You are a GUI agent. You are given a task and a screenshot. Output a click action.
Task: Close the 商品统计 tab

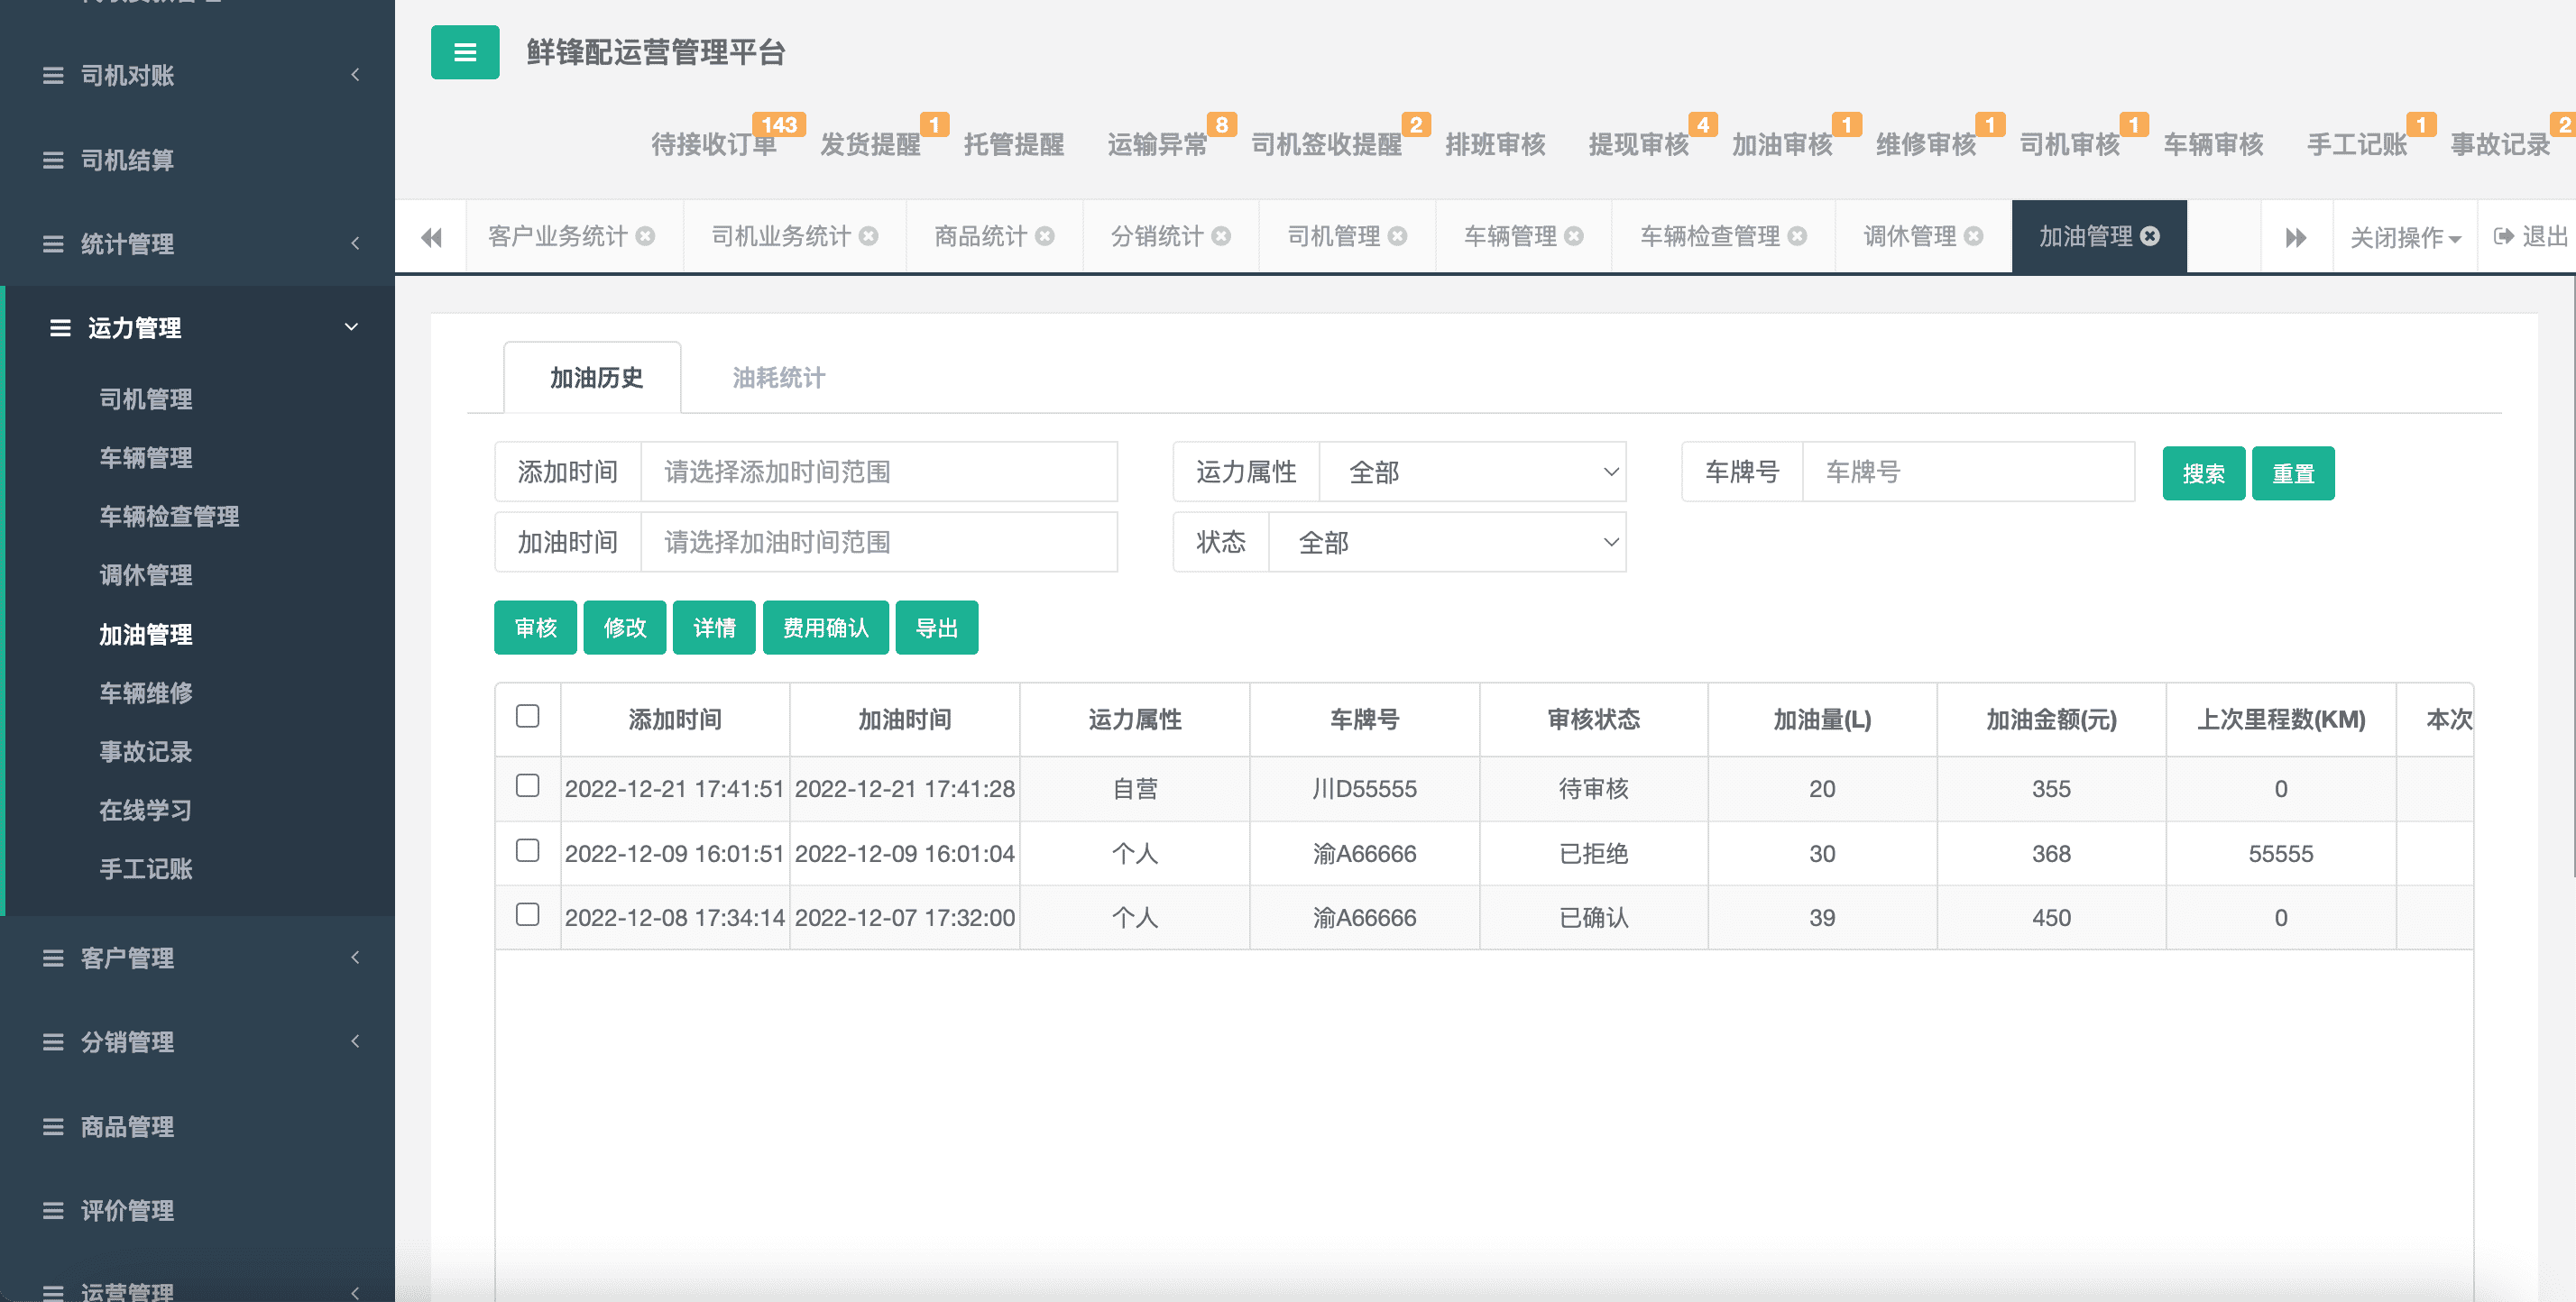pos(1045,236)
